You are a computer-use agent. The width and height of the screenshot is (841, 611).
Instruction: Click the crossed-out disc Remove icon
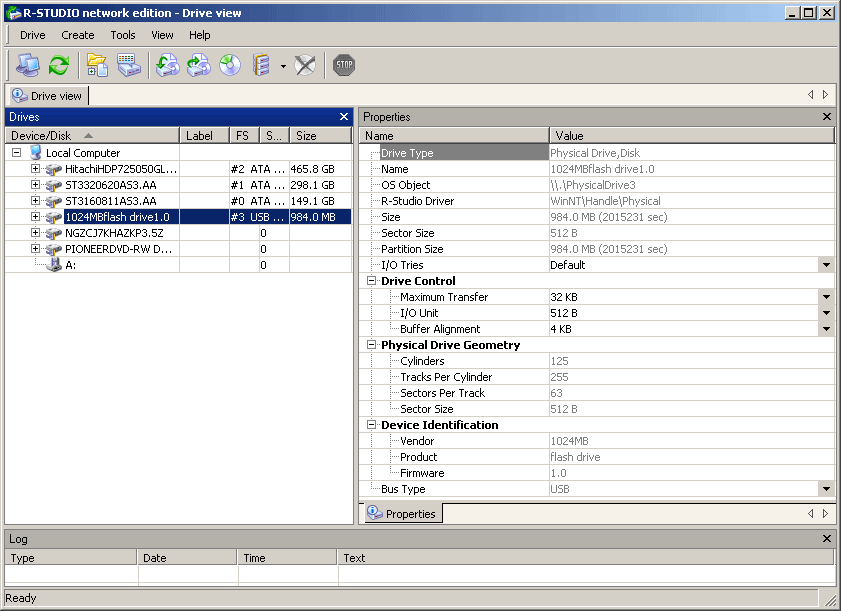coord(305,65)
